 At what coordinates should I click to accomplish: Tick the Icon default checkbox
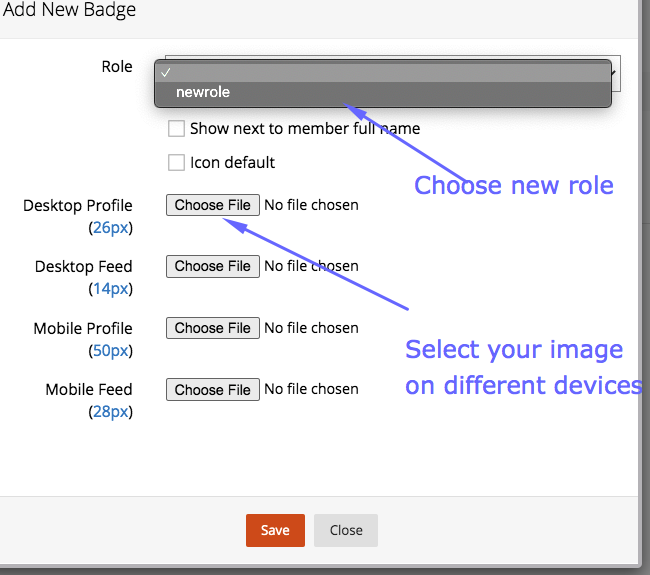tap(176, 163)
